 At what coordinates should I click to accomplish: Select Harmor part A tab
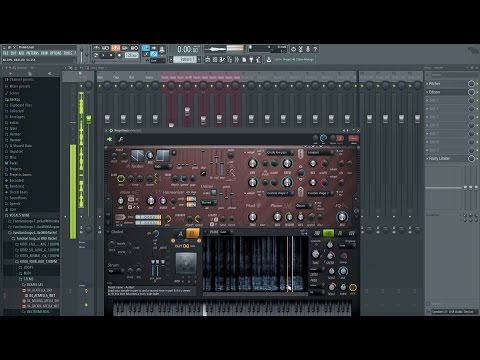[x=180, y=234]
